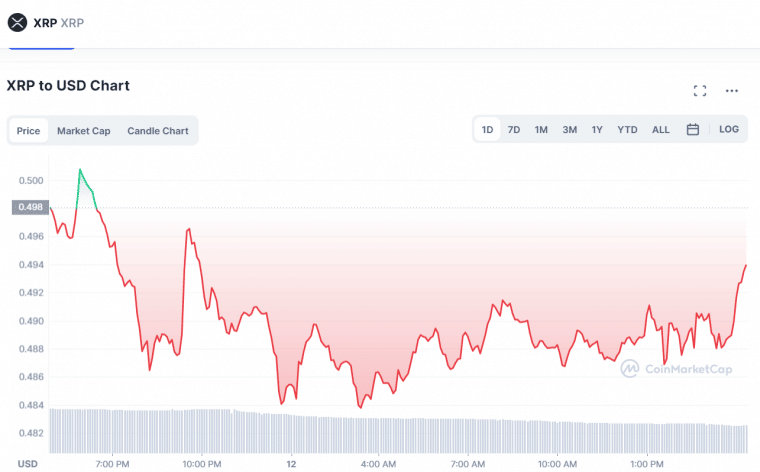Click the 0.500 y-axis label

point(31,181)
